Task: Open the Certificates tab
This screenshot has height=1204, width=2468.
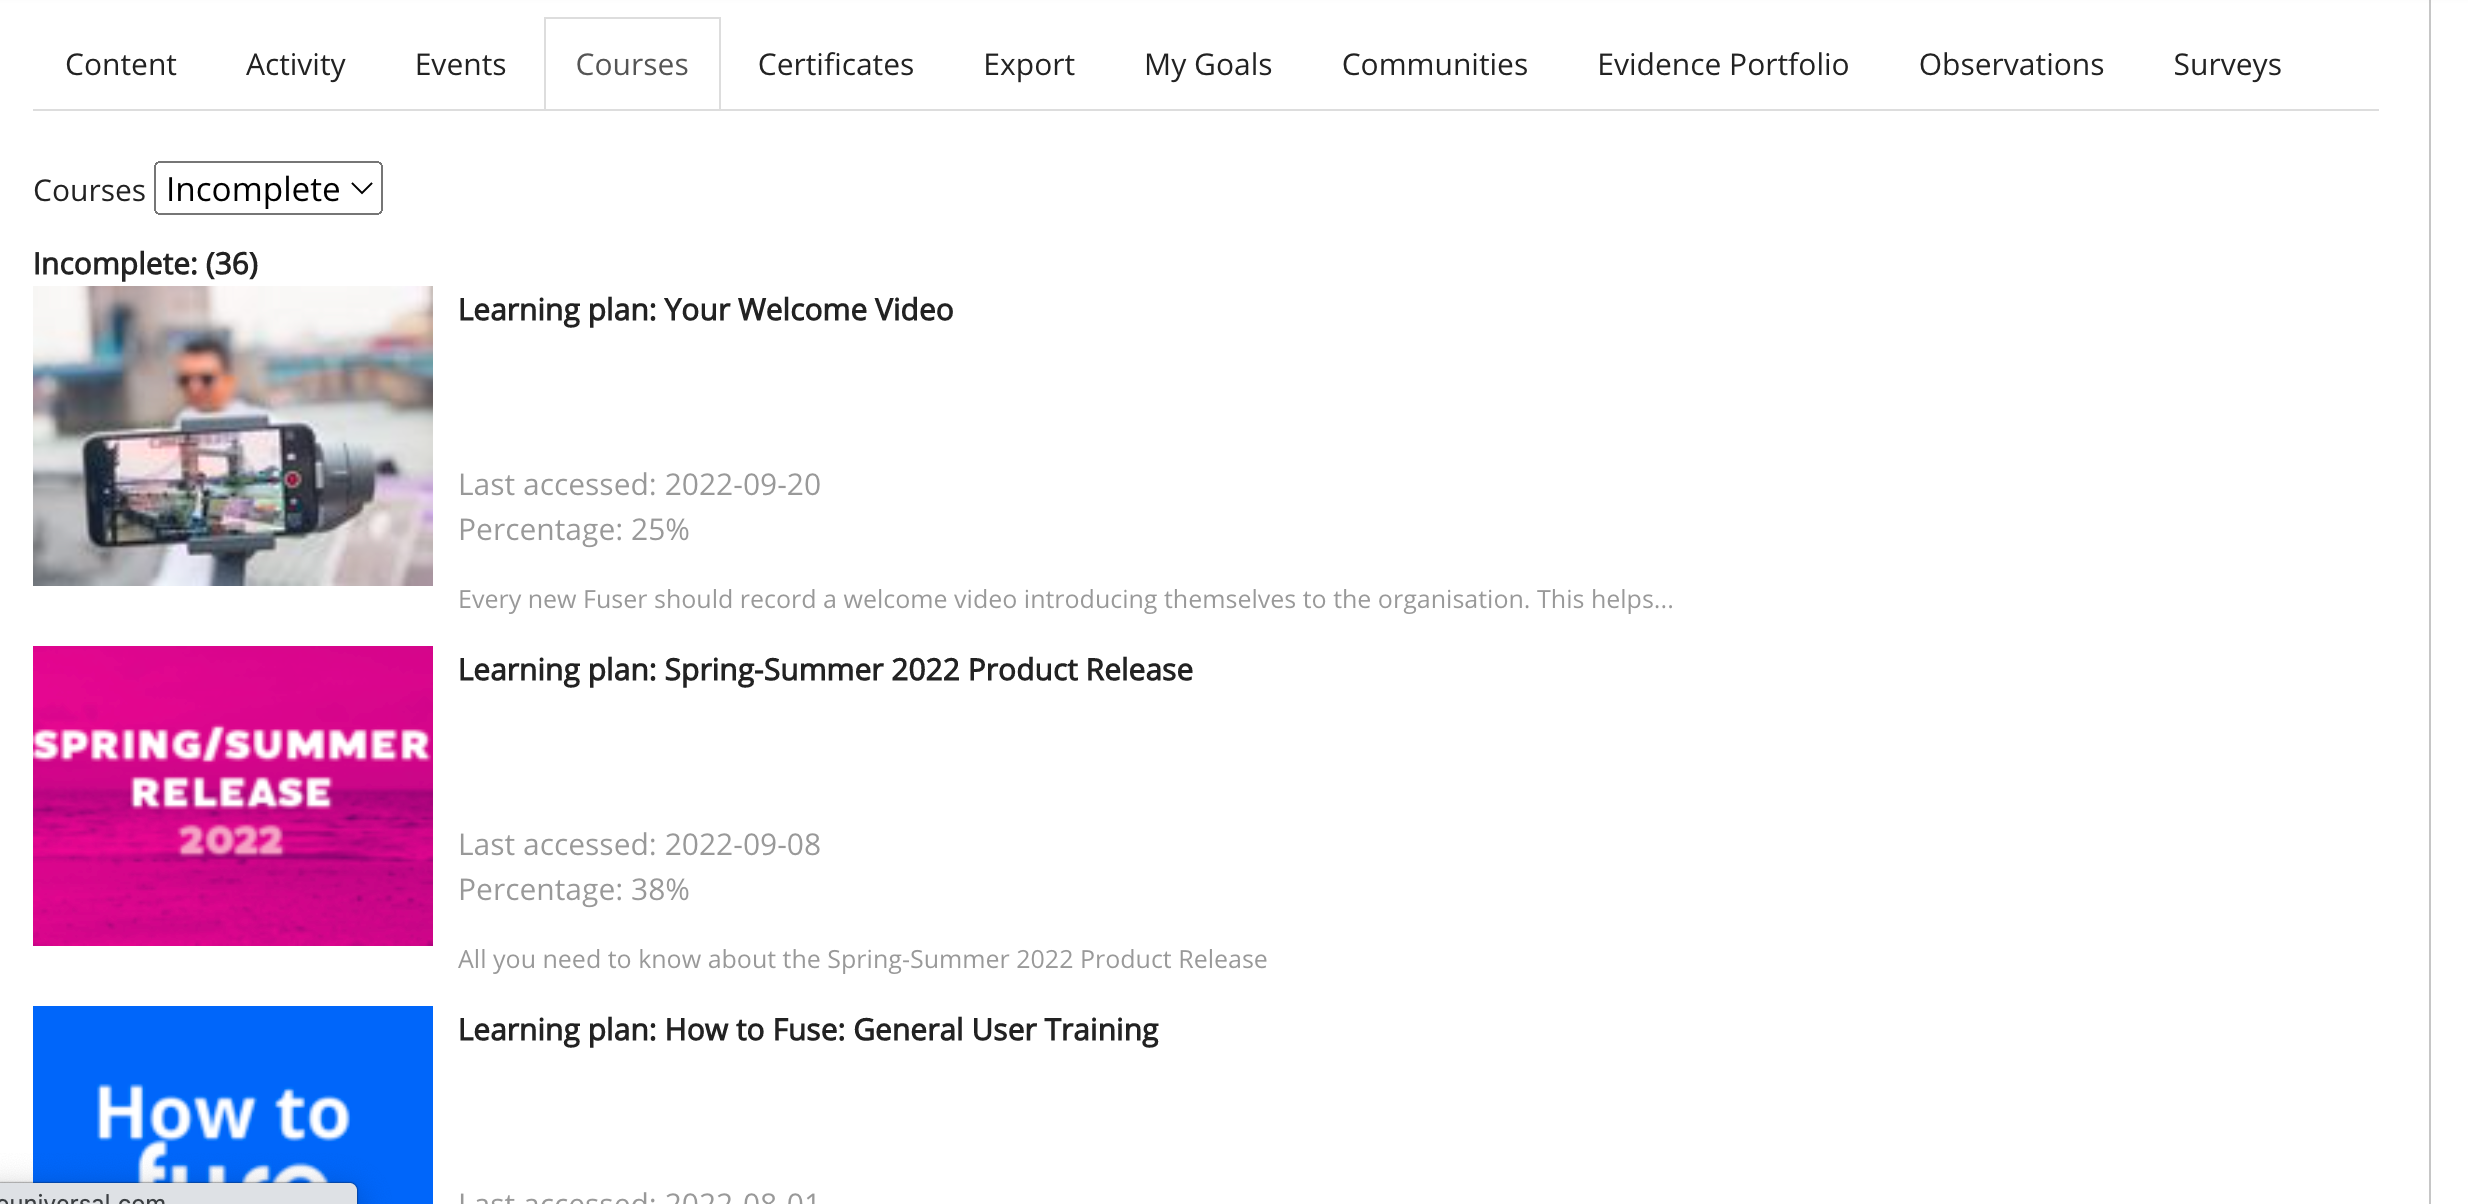Action: click(x=835, y=65)
